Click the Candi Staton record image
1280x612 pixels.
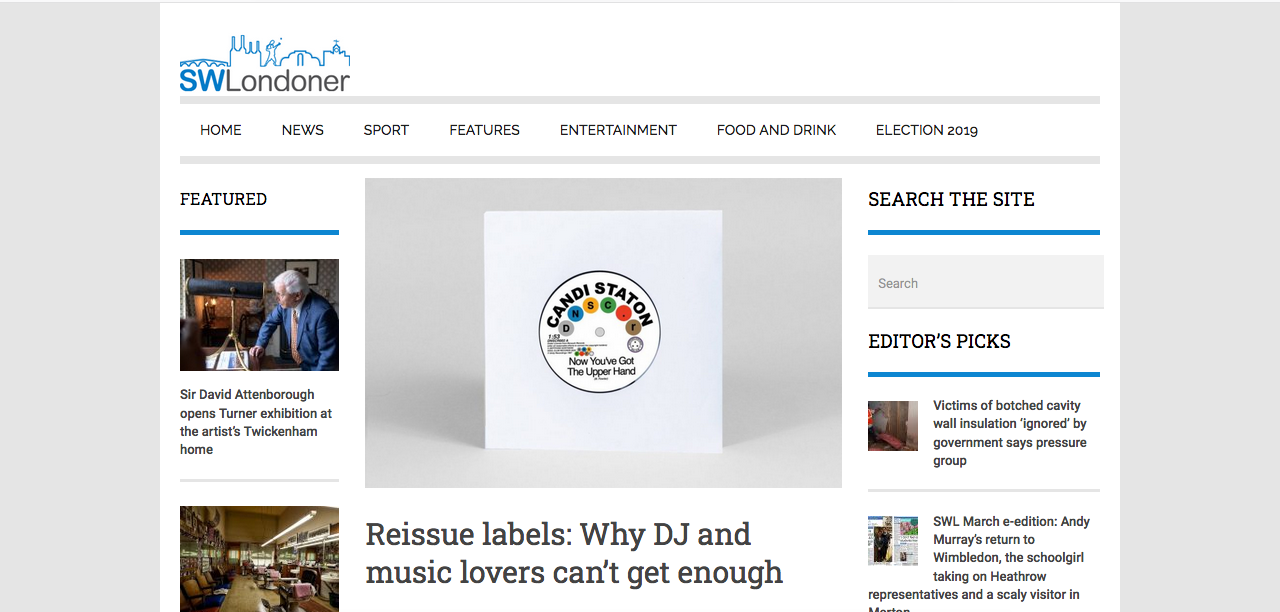click(603, 333)
